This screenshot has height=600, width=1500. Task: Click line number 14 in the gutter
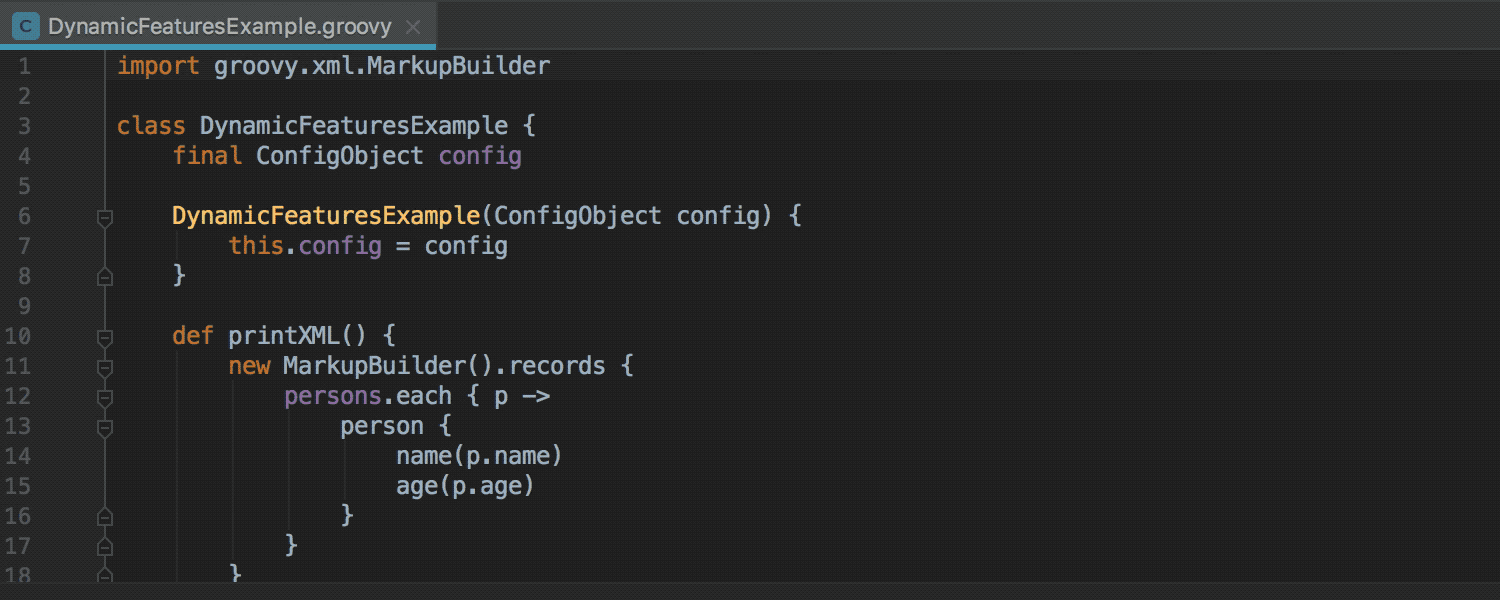pyautogui.click(x=19, y=456)
